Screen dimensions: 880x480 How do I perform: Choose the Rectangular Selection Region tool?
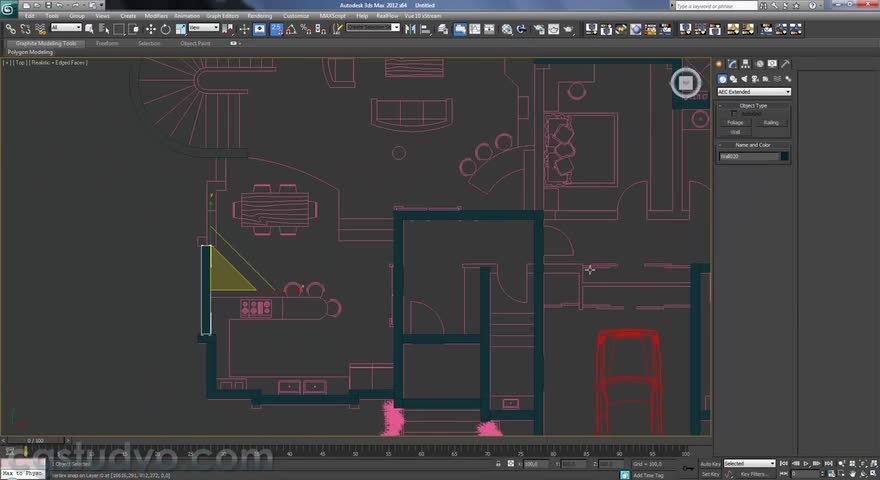tap(118, 29)
